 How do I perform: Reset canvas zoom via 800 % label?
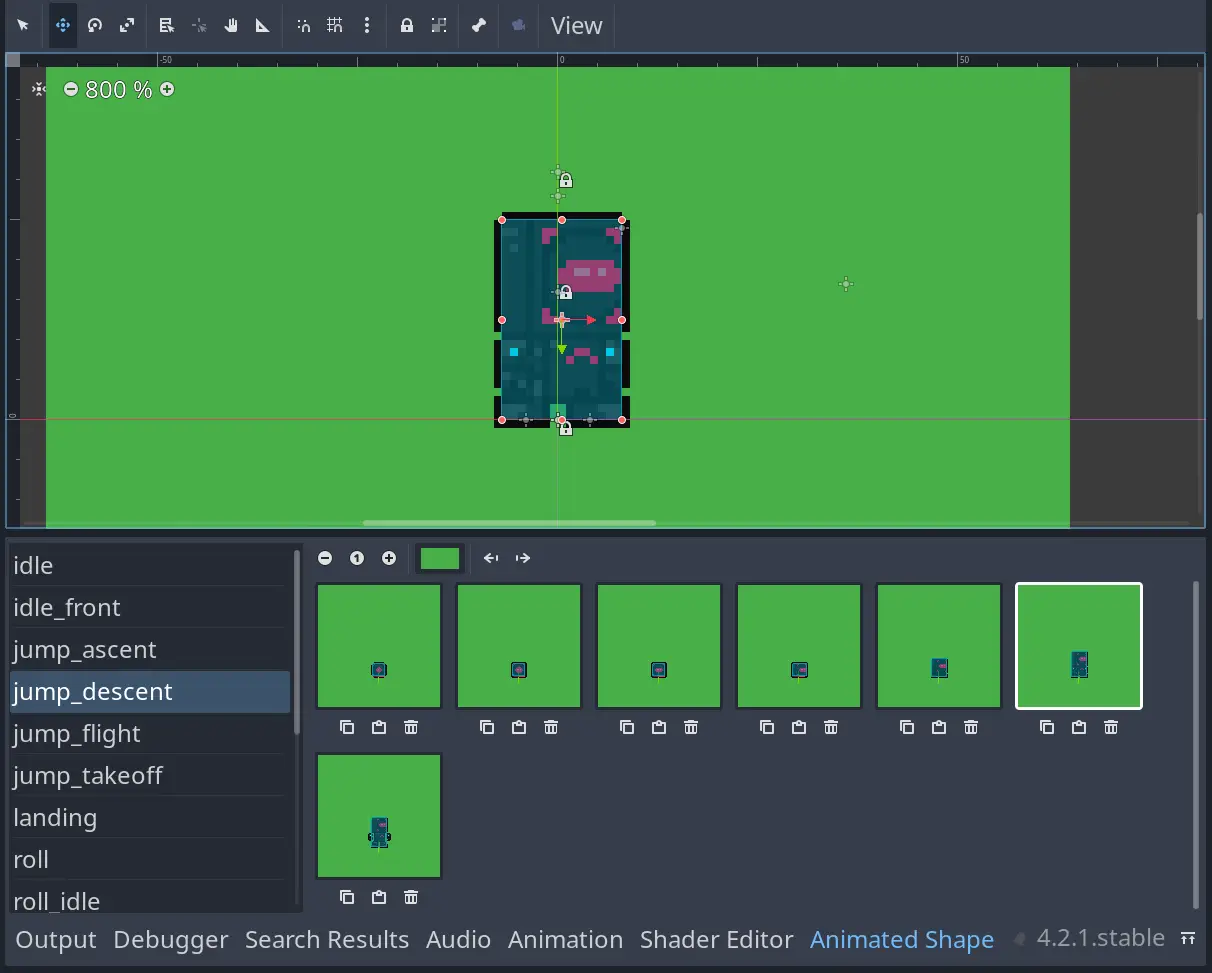point(119,89)
